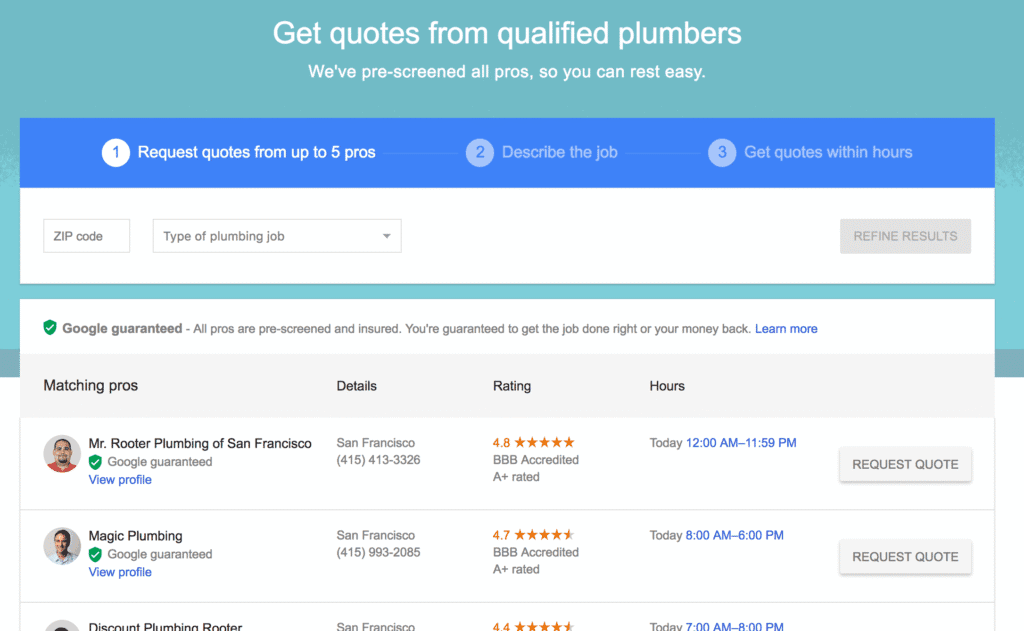Request a quote from Mr. Rooter Plumbing

click(x=905, y=464)
